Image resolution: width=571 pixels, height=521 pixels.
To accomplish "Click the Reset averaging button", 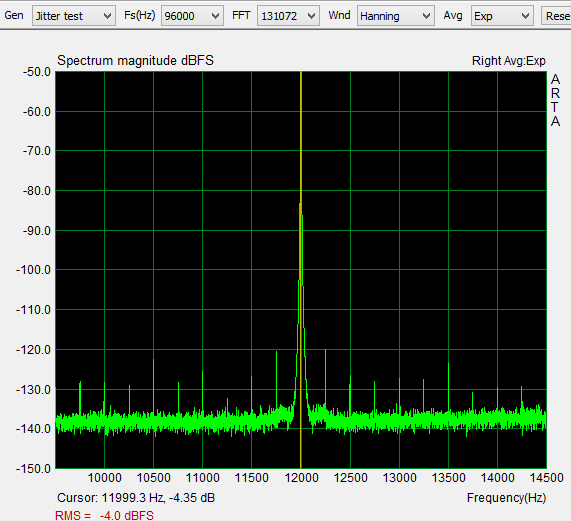I will (556, 16).
